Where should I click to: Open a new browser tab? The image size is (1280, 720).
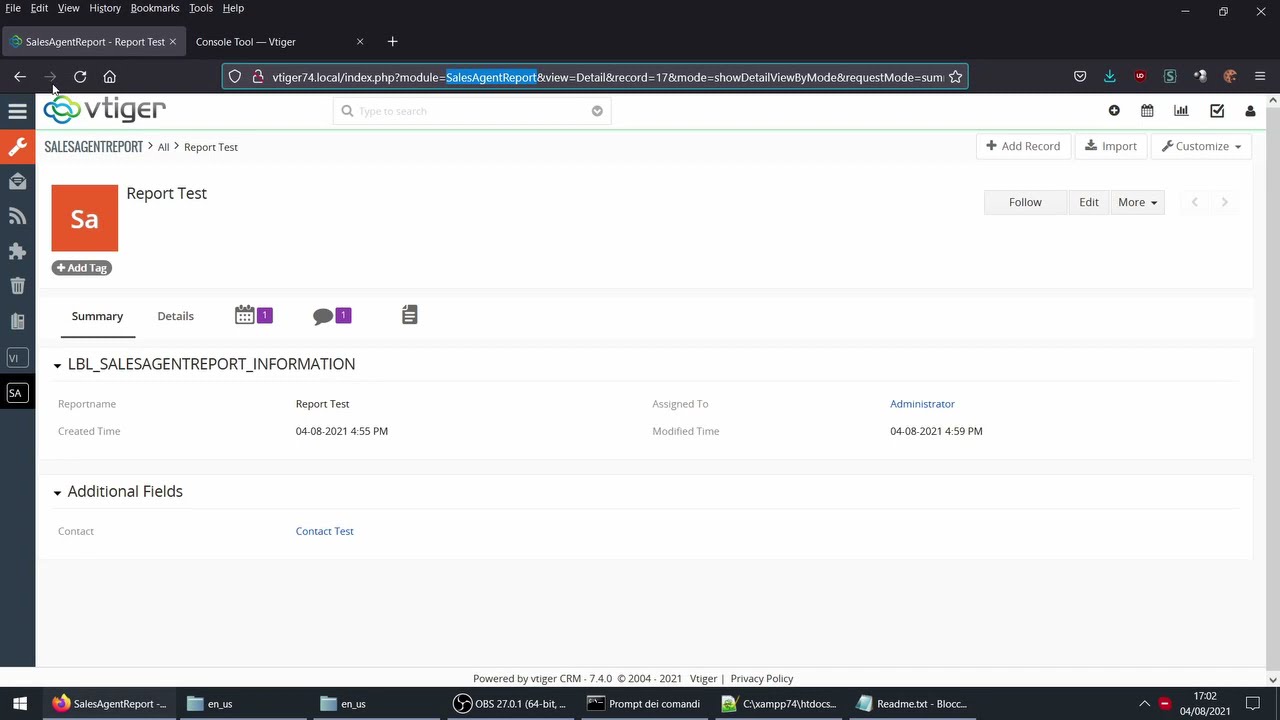392,42
